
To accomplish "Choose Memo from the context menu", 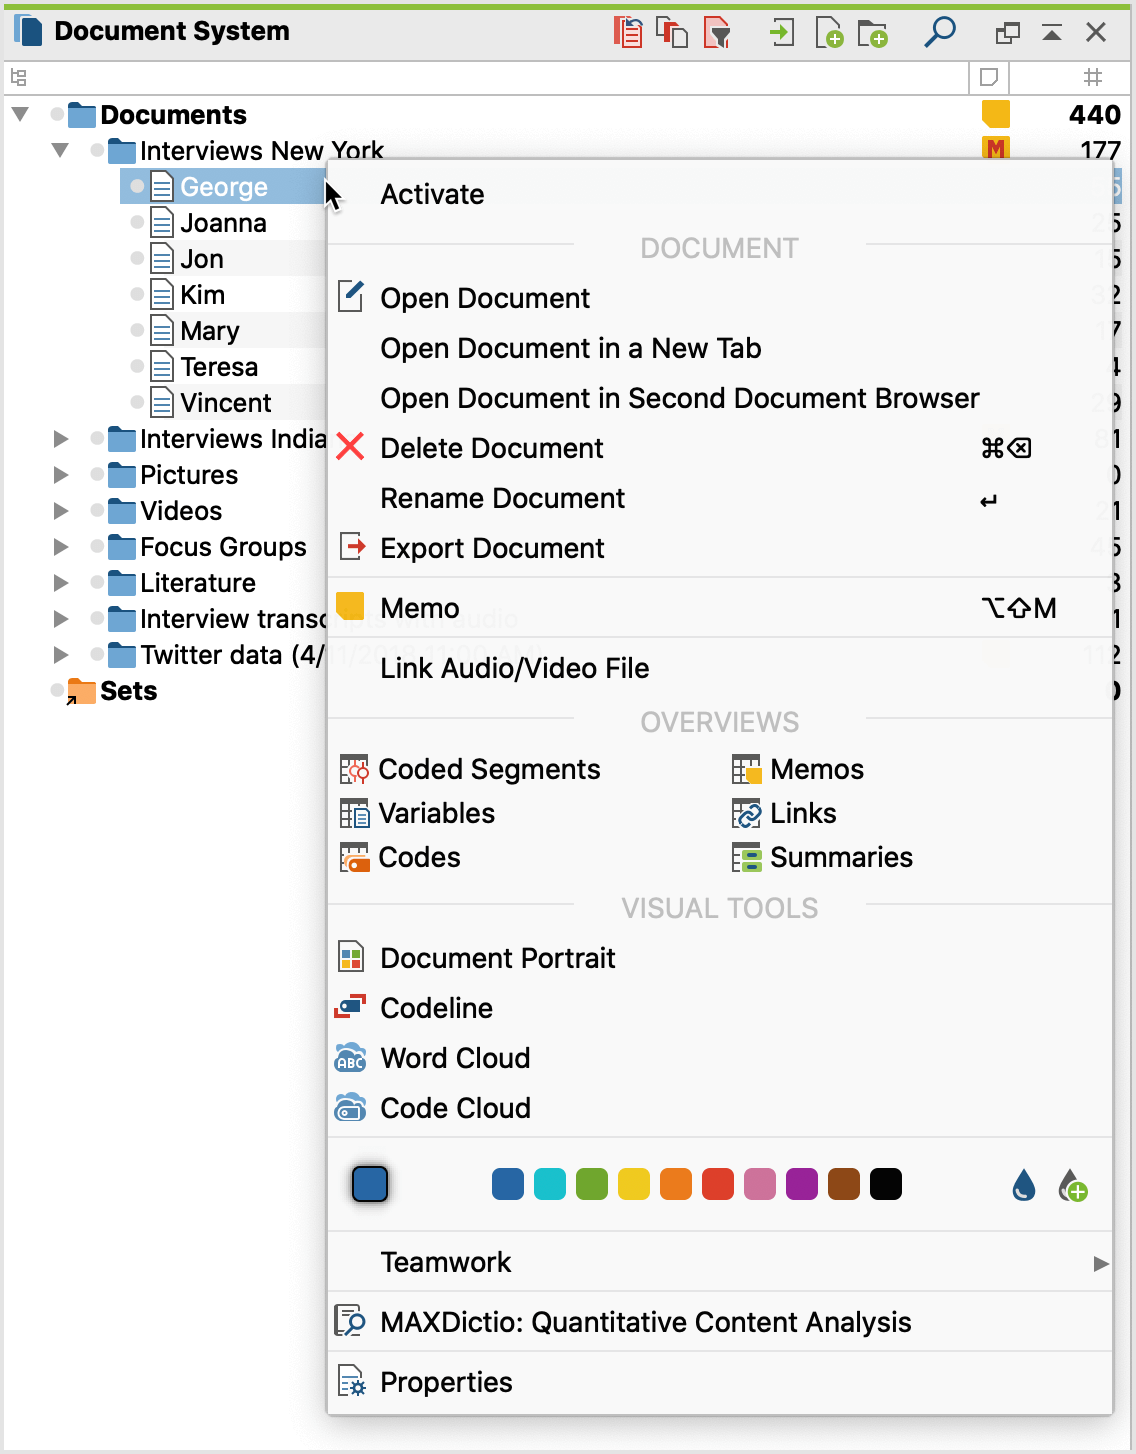I will (x=720, y=608).
